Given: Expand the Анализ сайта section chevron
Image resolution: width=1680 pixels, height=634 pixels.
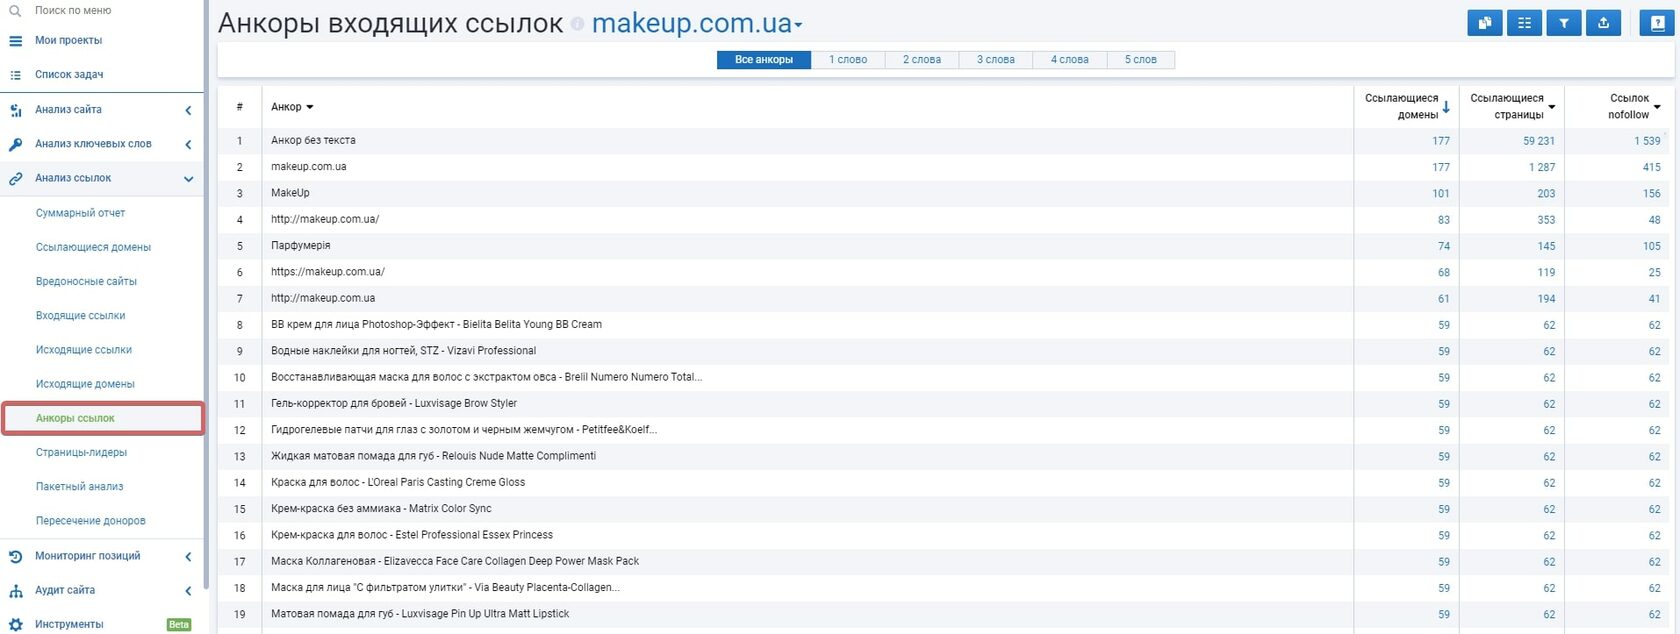Looking at the screenshot, I should [188, 110].
